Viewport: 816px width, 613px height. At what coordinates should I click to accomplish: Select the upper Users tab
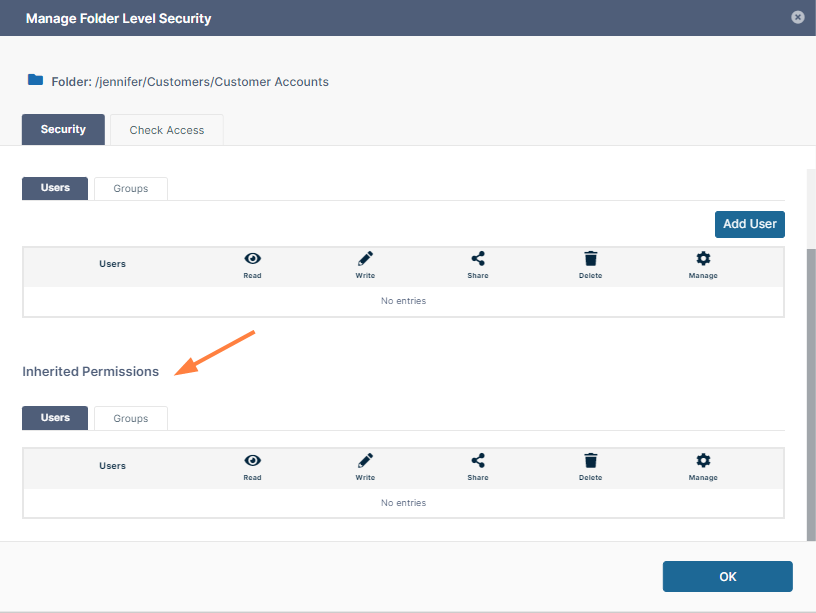point(55,188)
